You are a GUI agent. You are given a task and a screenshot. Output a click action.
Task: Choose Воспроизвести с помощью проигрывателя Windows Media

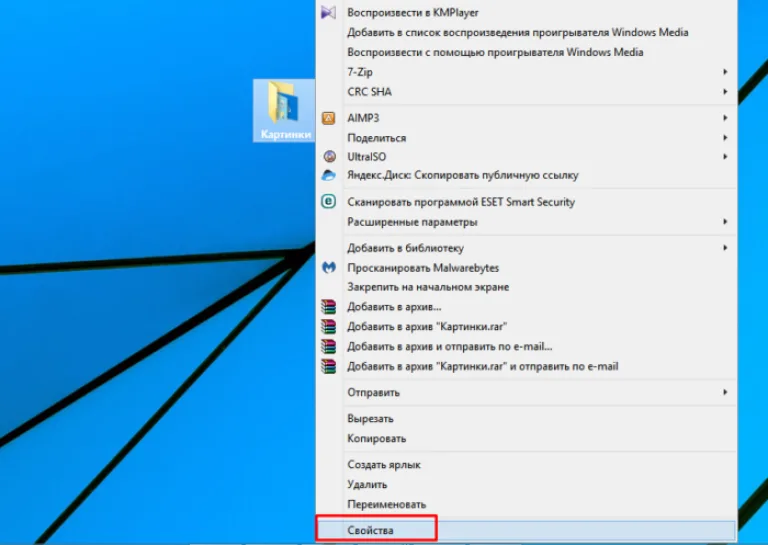coord(526,52)
